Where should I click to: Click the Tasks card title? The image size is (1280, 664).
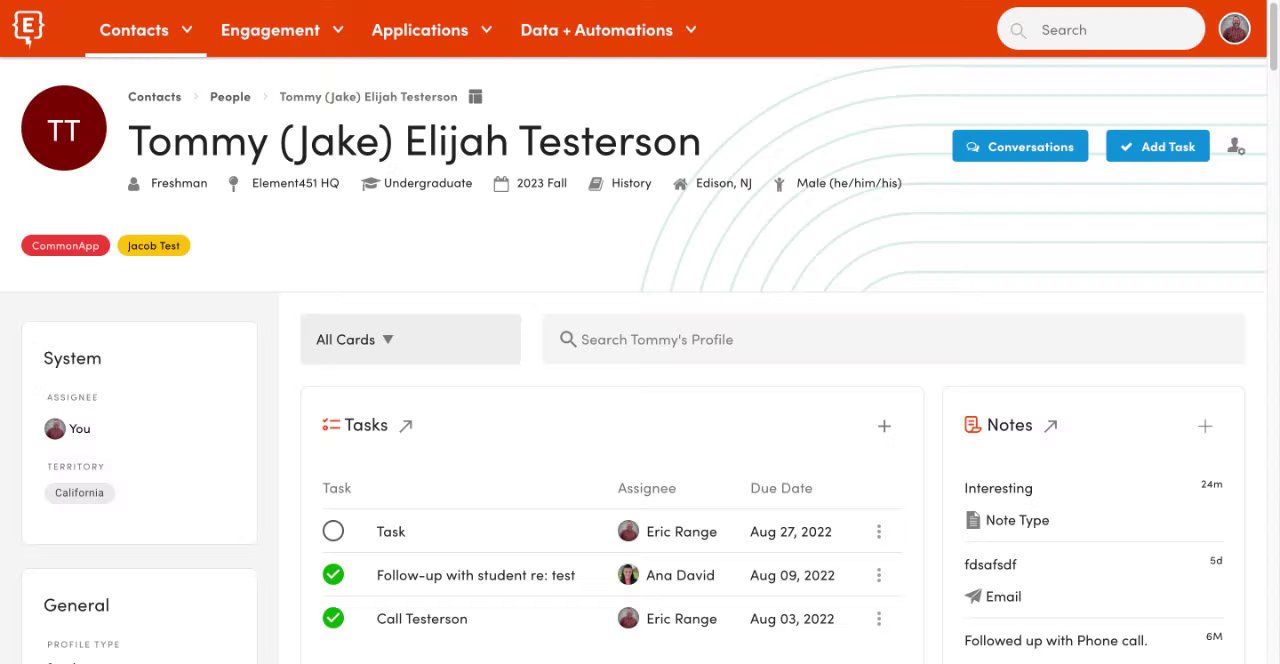pyautogui.click(x=366, y=425)
